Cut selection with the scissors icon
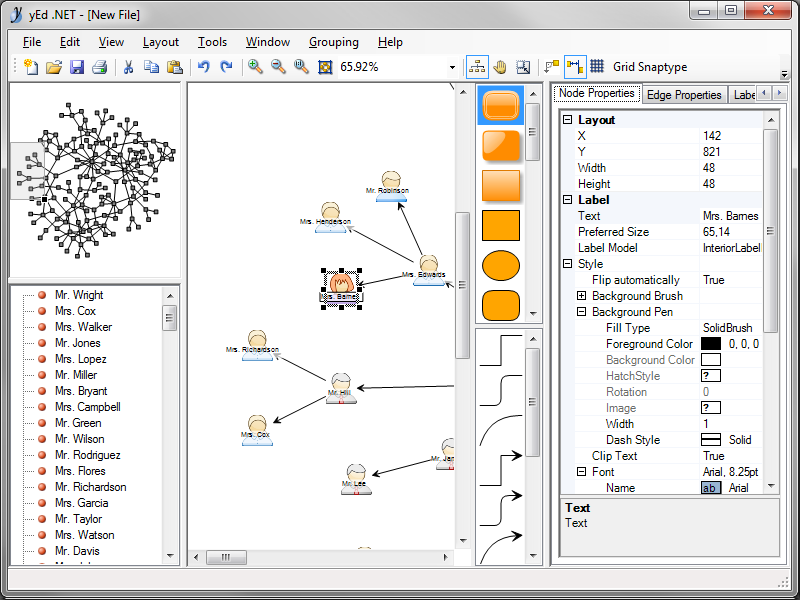Image resolution: width=800 pixels, height=600 pixels. tap(128, 67)
